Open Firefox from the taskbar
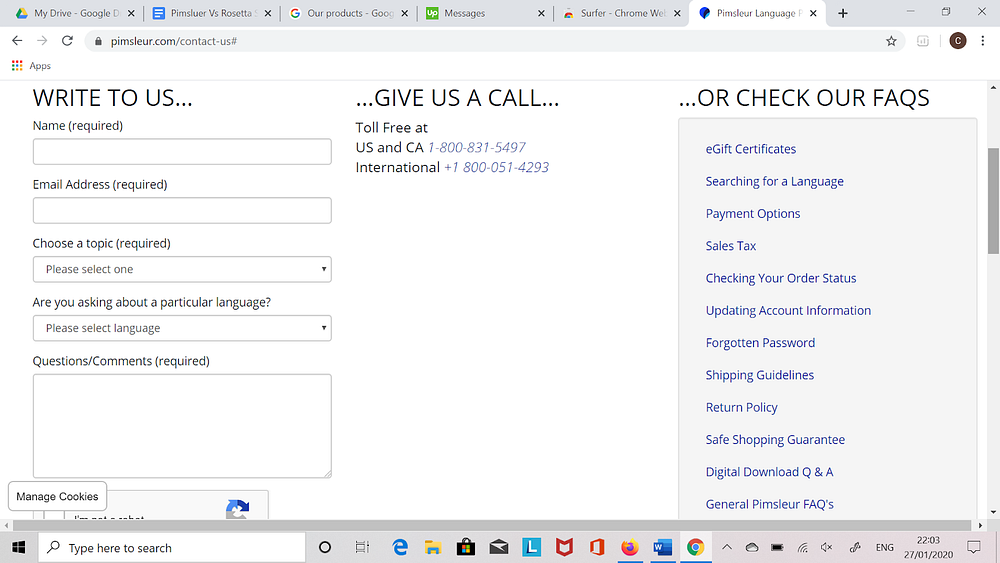The image size is (1000, 563). (x=629, y=547)
